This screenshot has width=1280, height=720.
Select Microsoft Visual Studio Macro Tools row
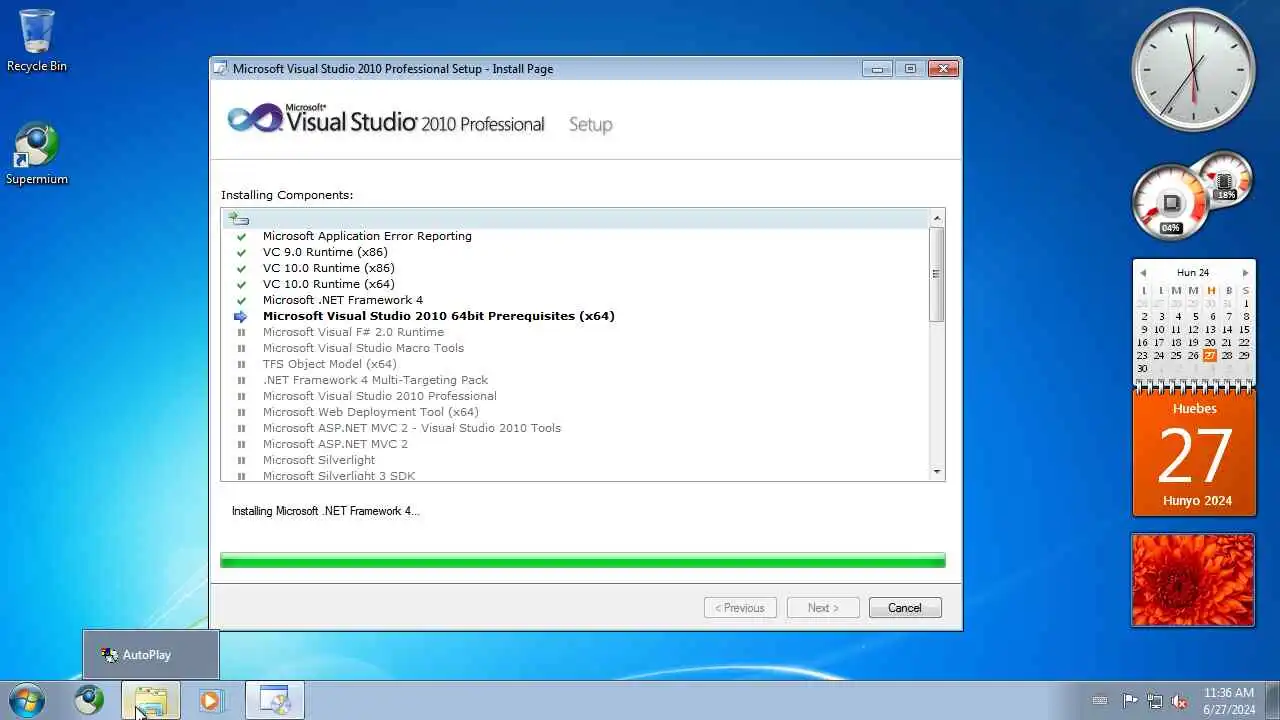coord(363,349)
